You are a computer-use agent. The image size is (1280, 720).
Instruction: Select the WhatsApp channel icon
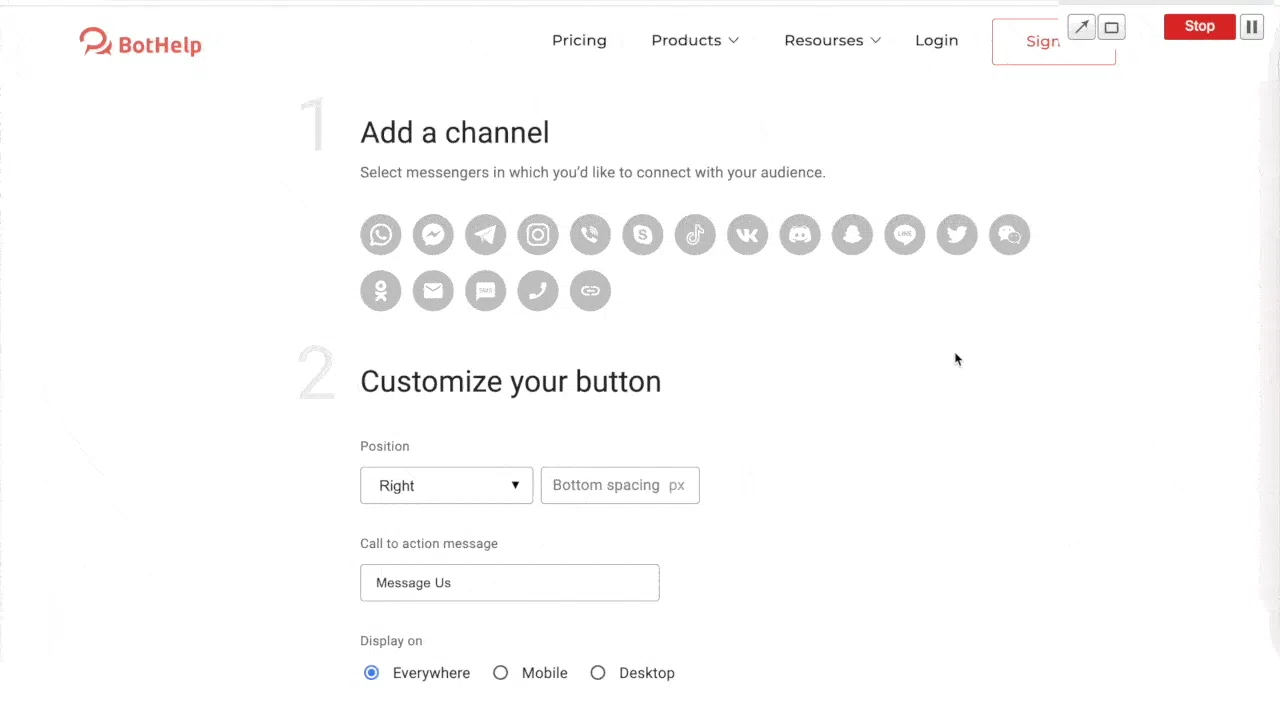point(381,235)
